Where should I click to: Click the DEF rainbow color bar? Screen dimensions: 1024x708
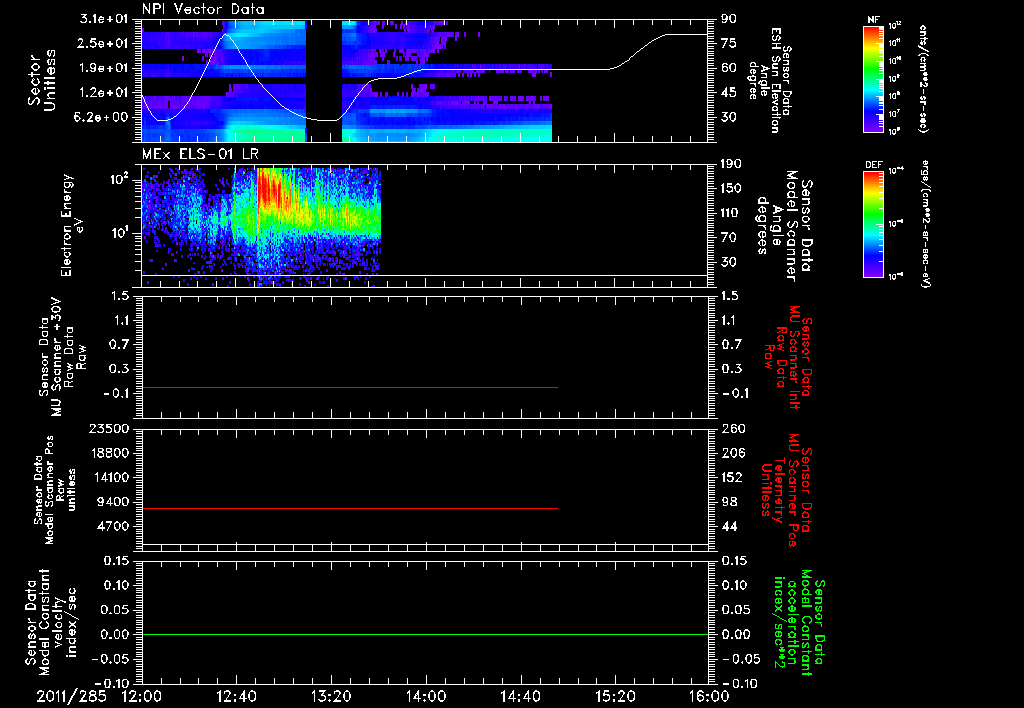873,224
